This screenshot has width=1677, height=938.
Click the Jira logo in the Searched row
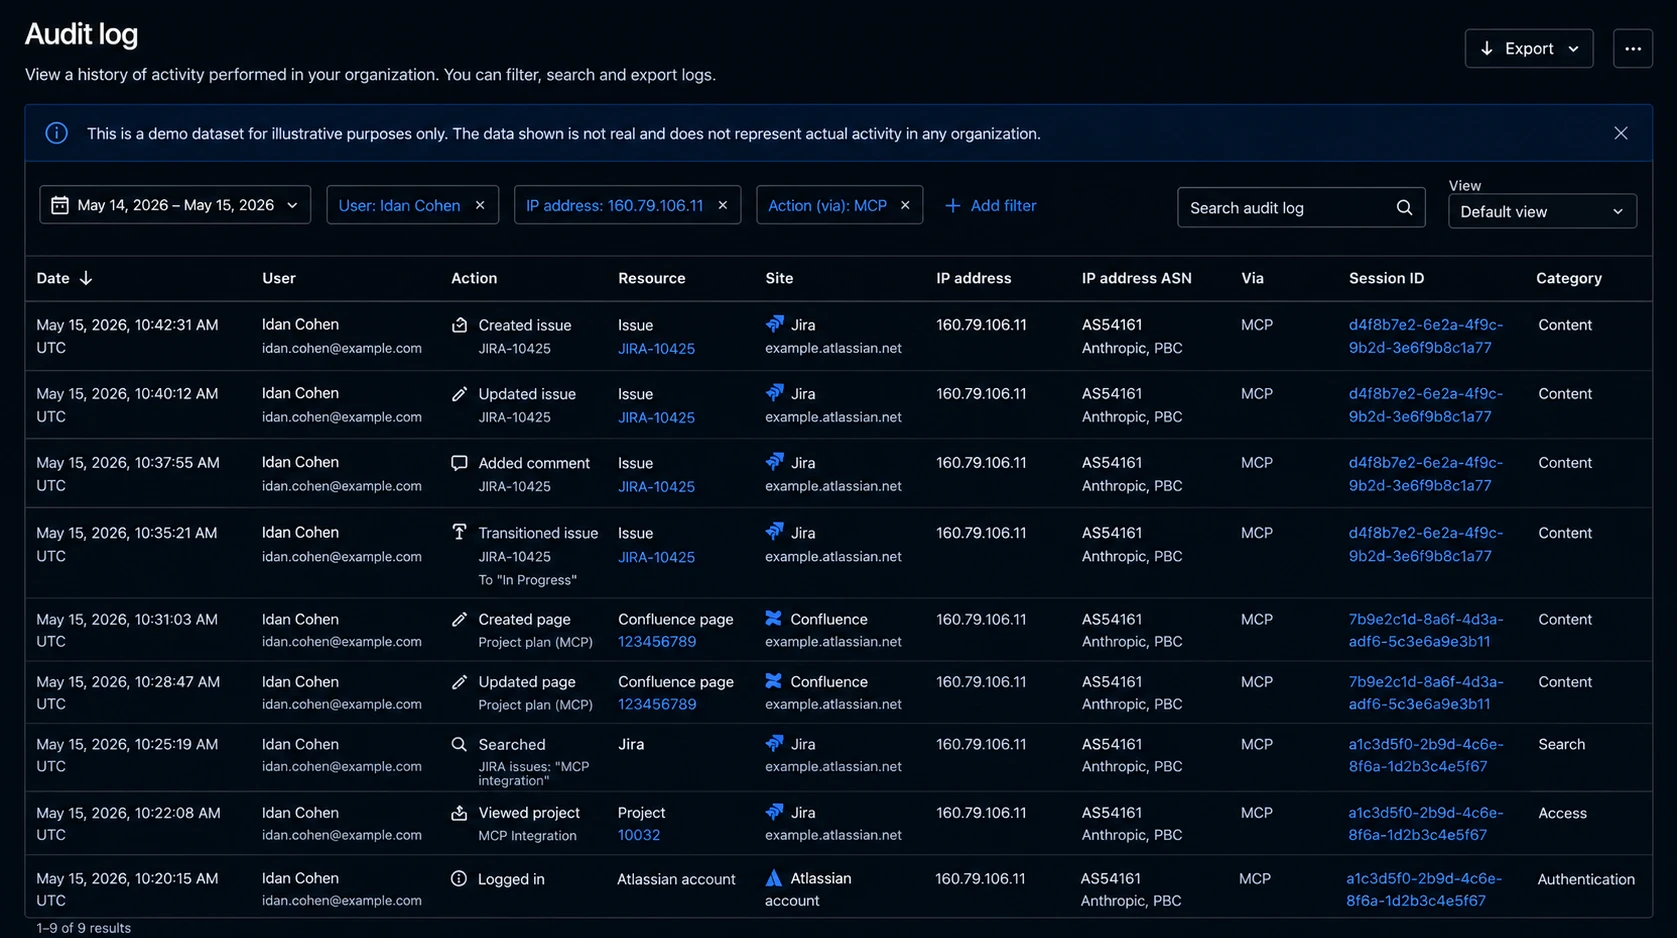774,744
